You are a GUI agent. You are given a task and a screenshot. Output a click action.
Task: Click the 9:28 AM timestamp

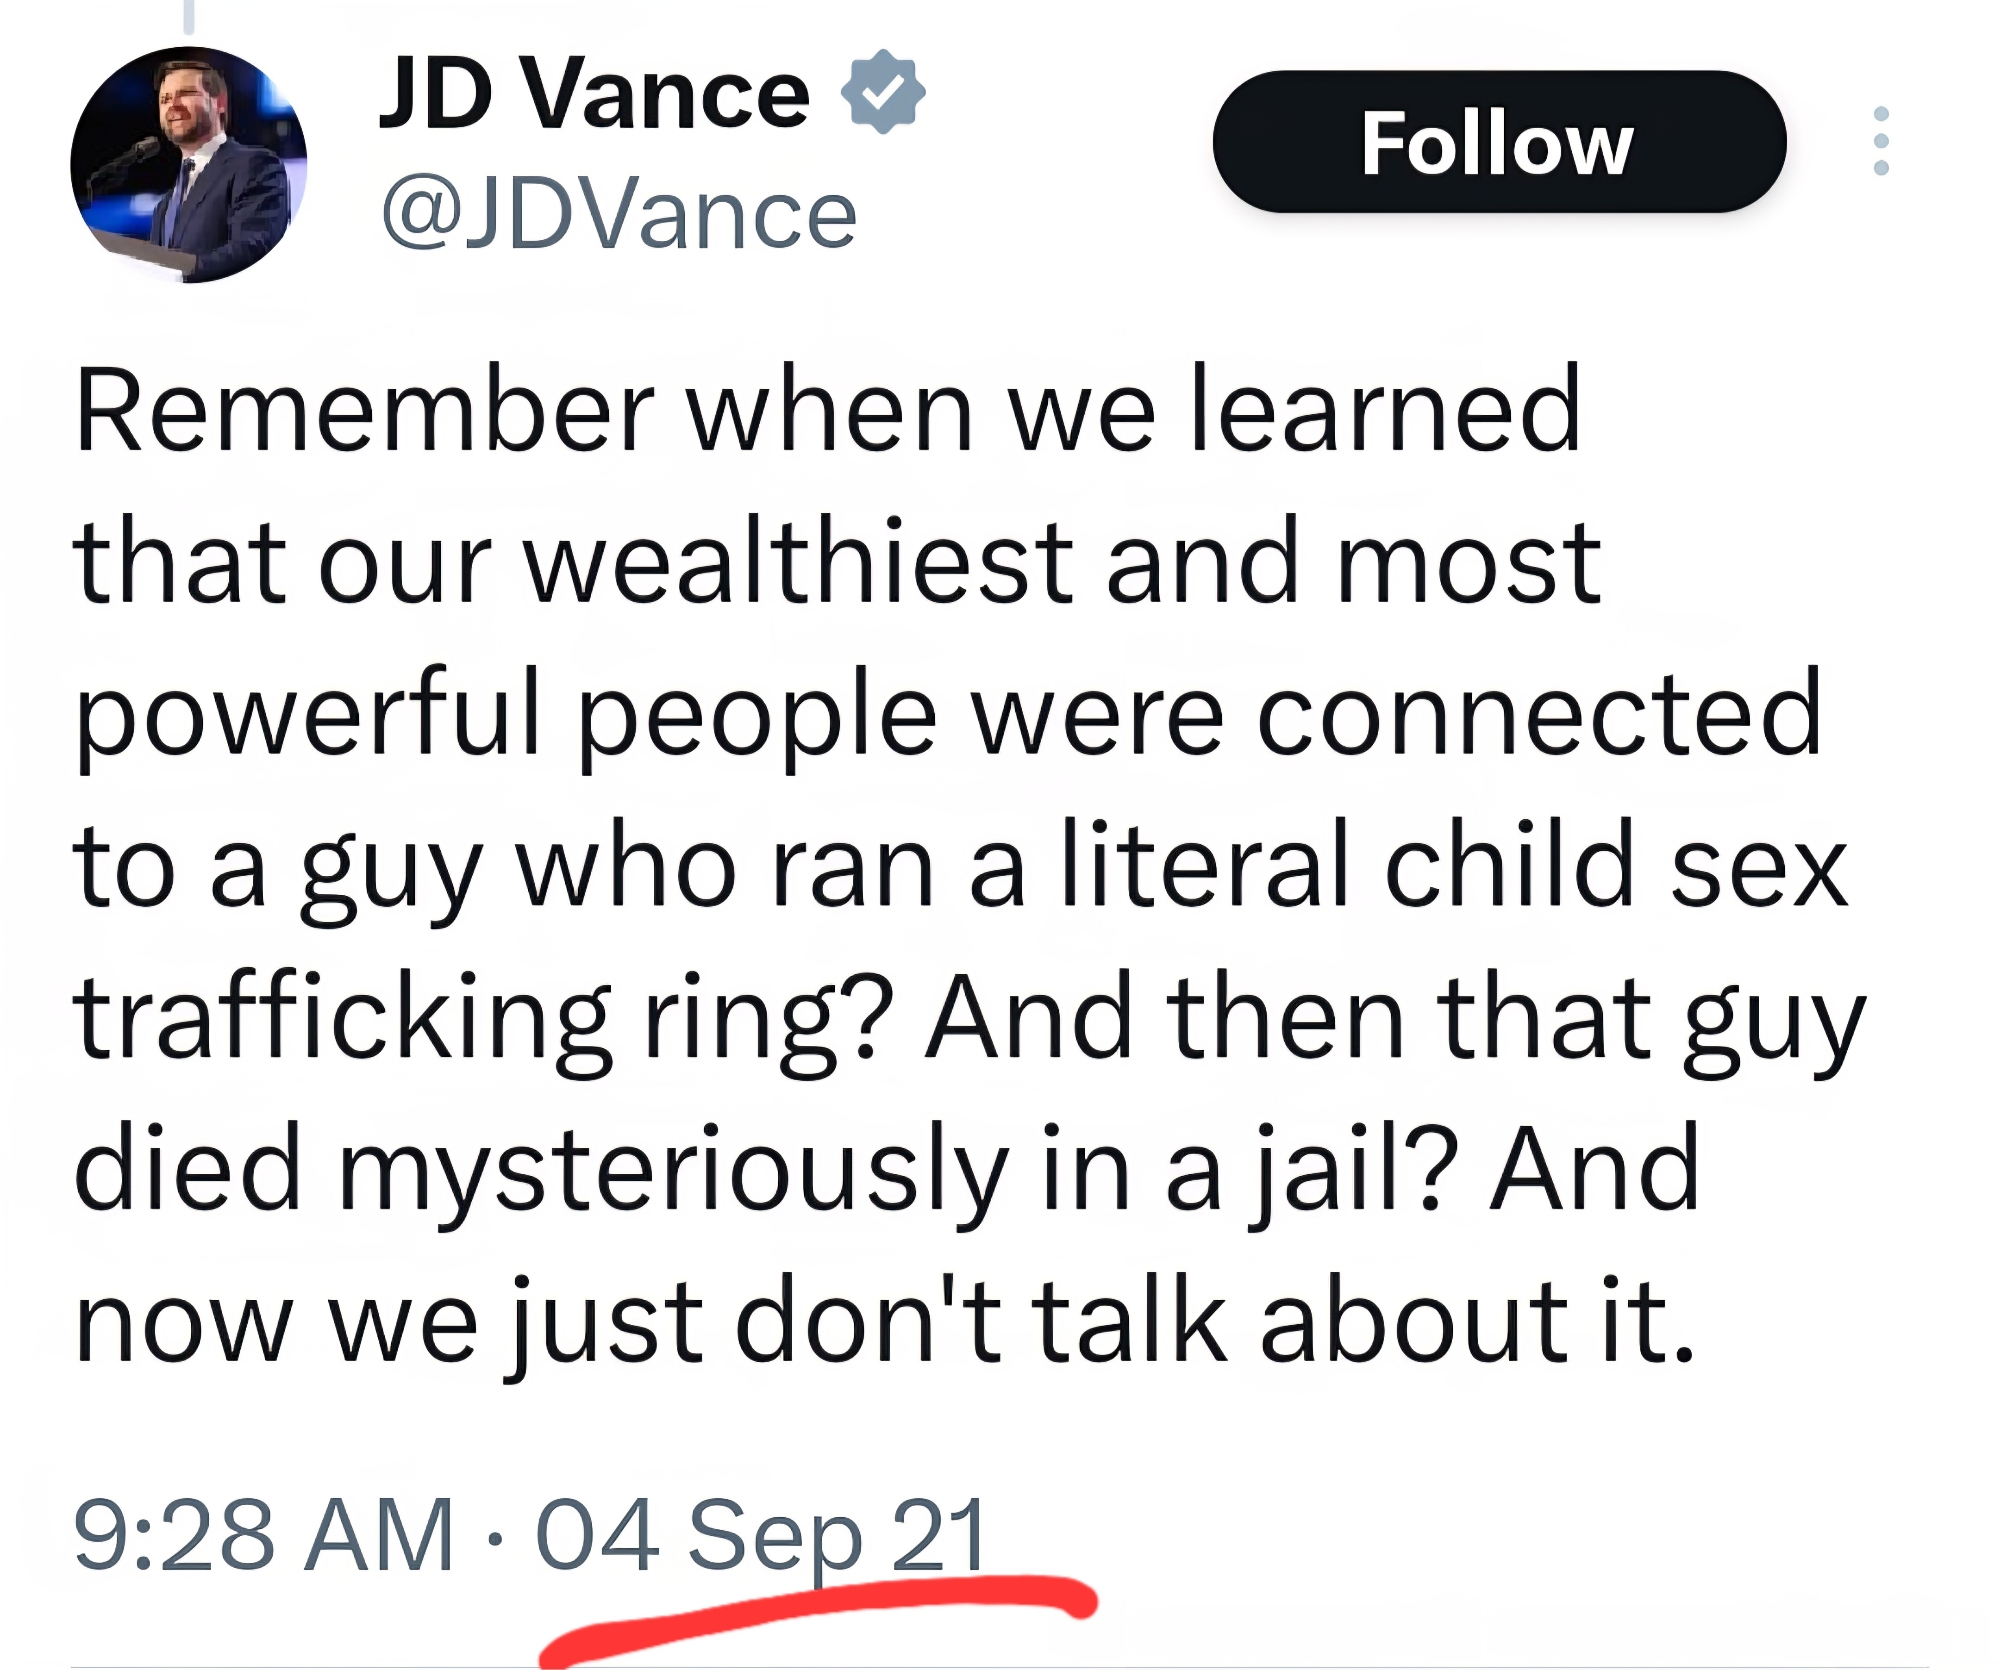coord(263,1535)
